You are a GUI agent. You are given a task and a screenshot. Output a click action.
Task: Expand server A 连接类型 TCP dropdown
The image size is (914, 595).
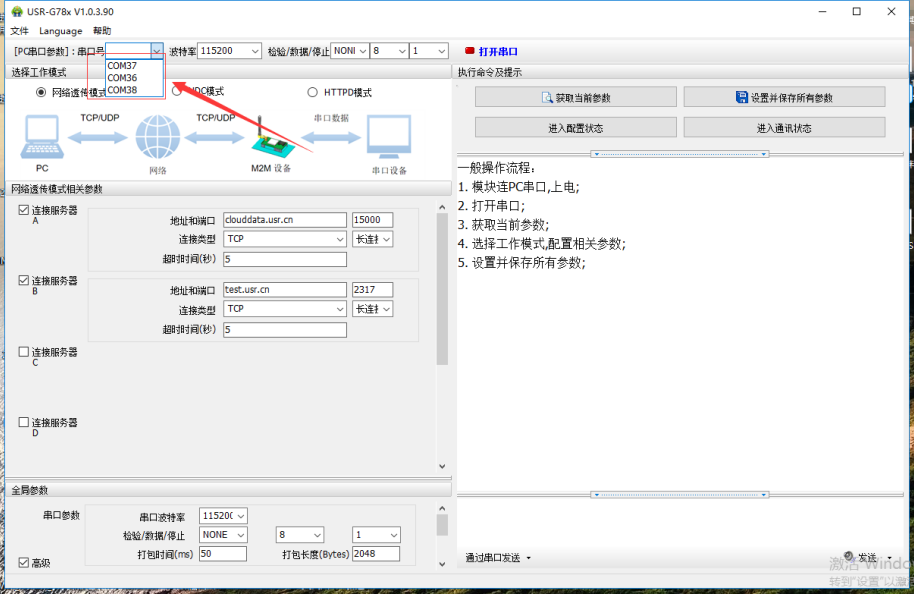click(x=285, y=239)
